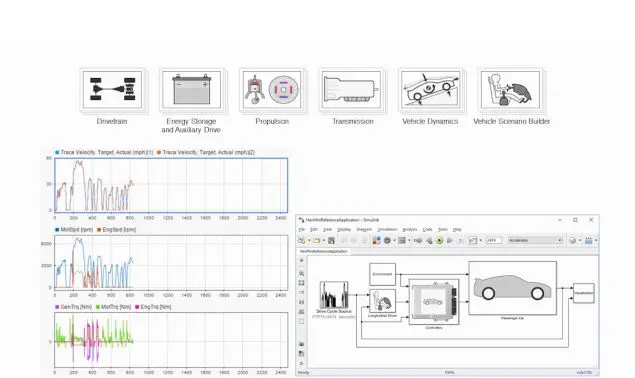Screen dimensions: 635x378
Task: Click the Up to Parent arrow icon
Action: [364, 240]
